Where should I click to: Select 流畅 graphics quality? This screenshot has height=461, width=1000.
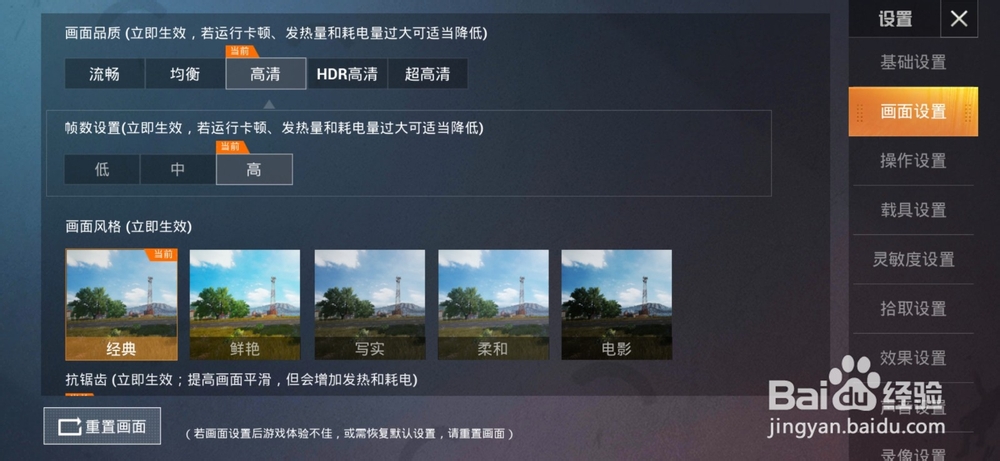point(105,74)
